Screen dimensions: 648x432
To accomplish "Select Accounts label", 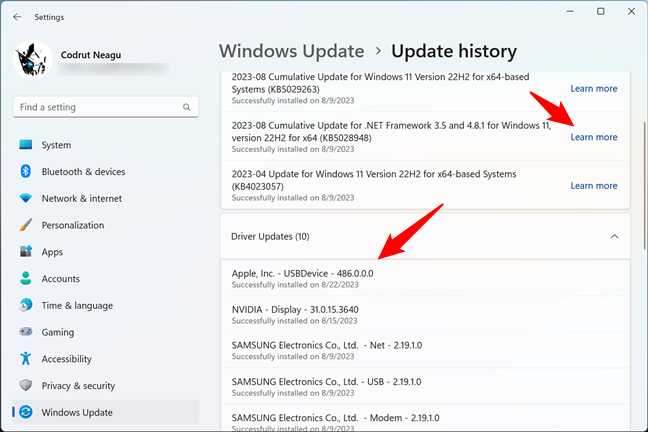I will point(60,279).
